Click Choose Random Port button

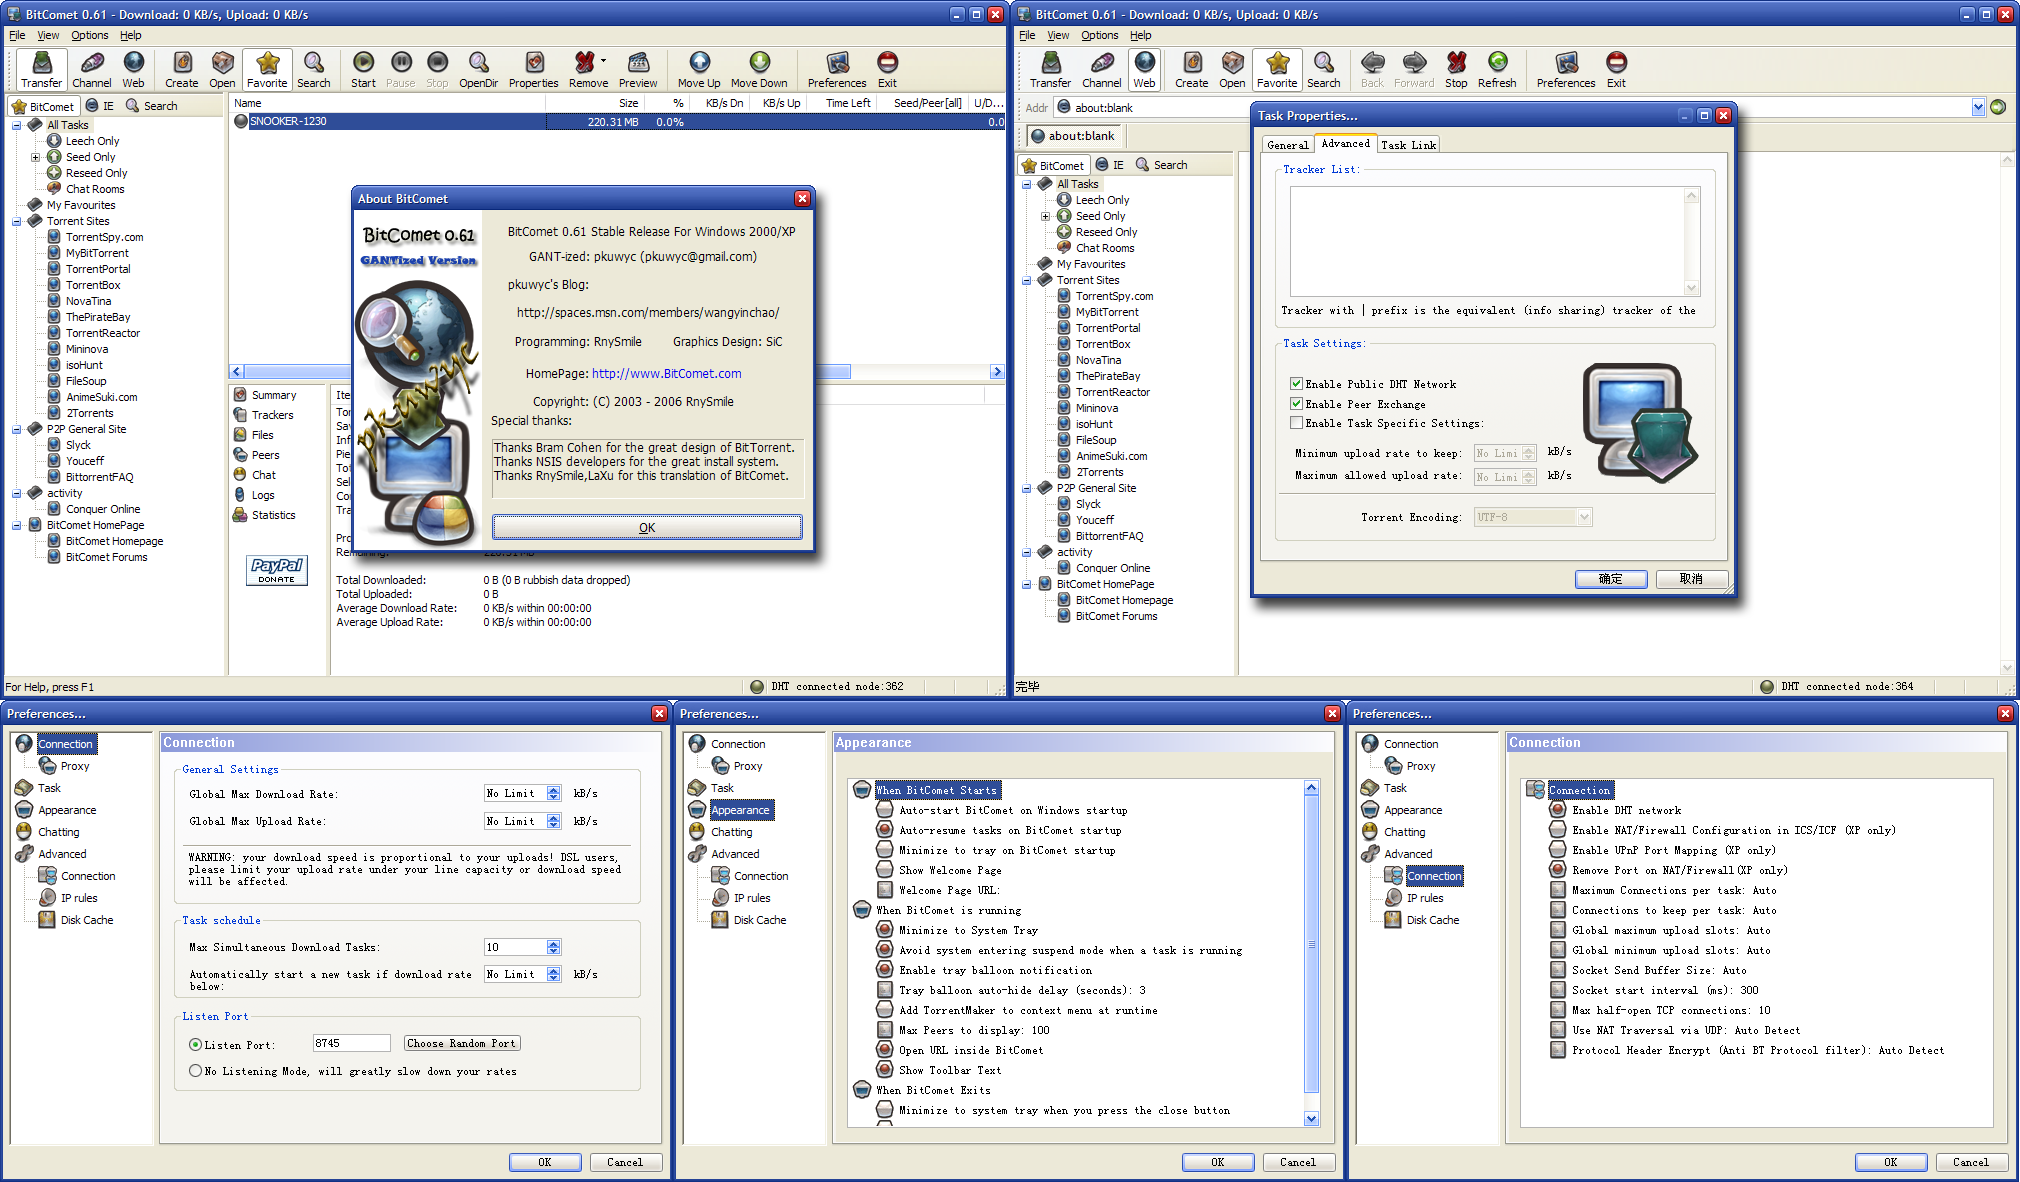pos(462,1043)
